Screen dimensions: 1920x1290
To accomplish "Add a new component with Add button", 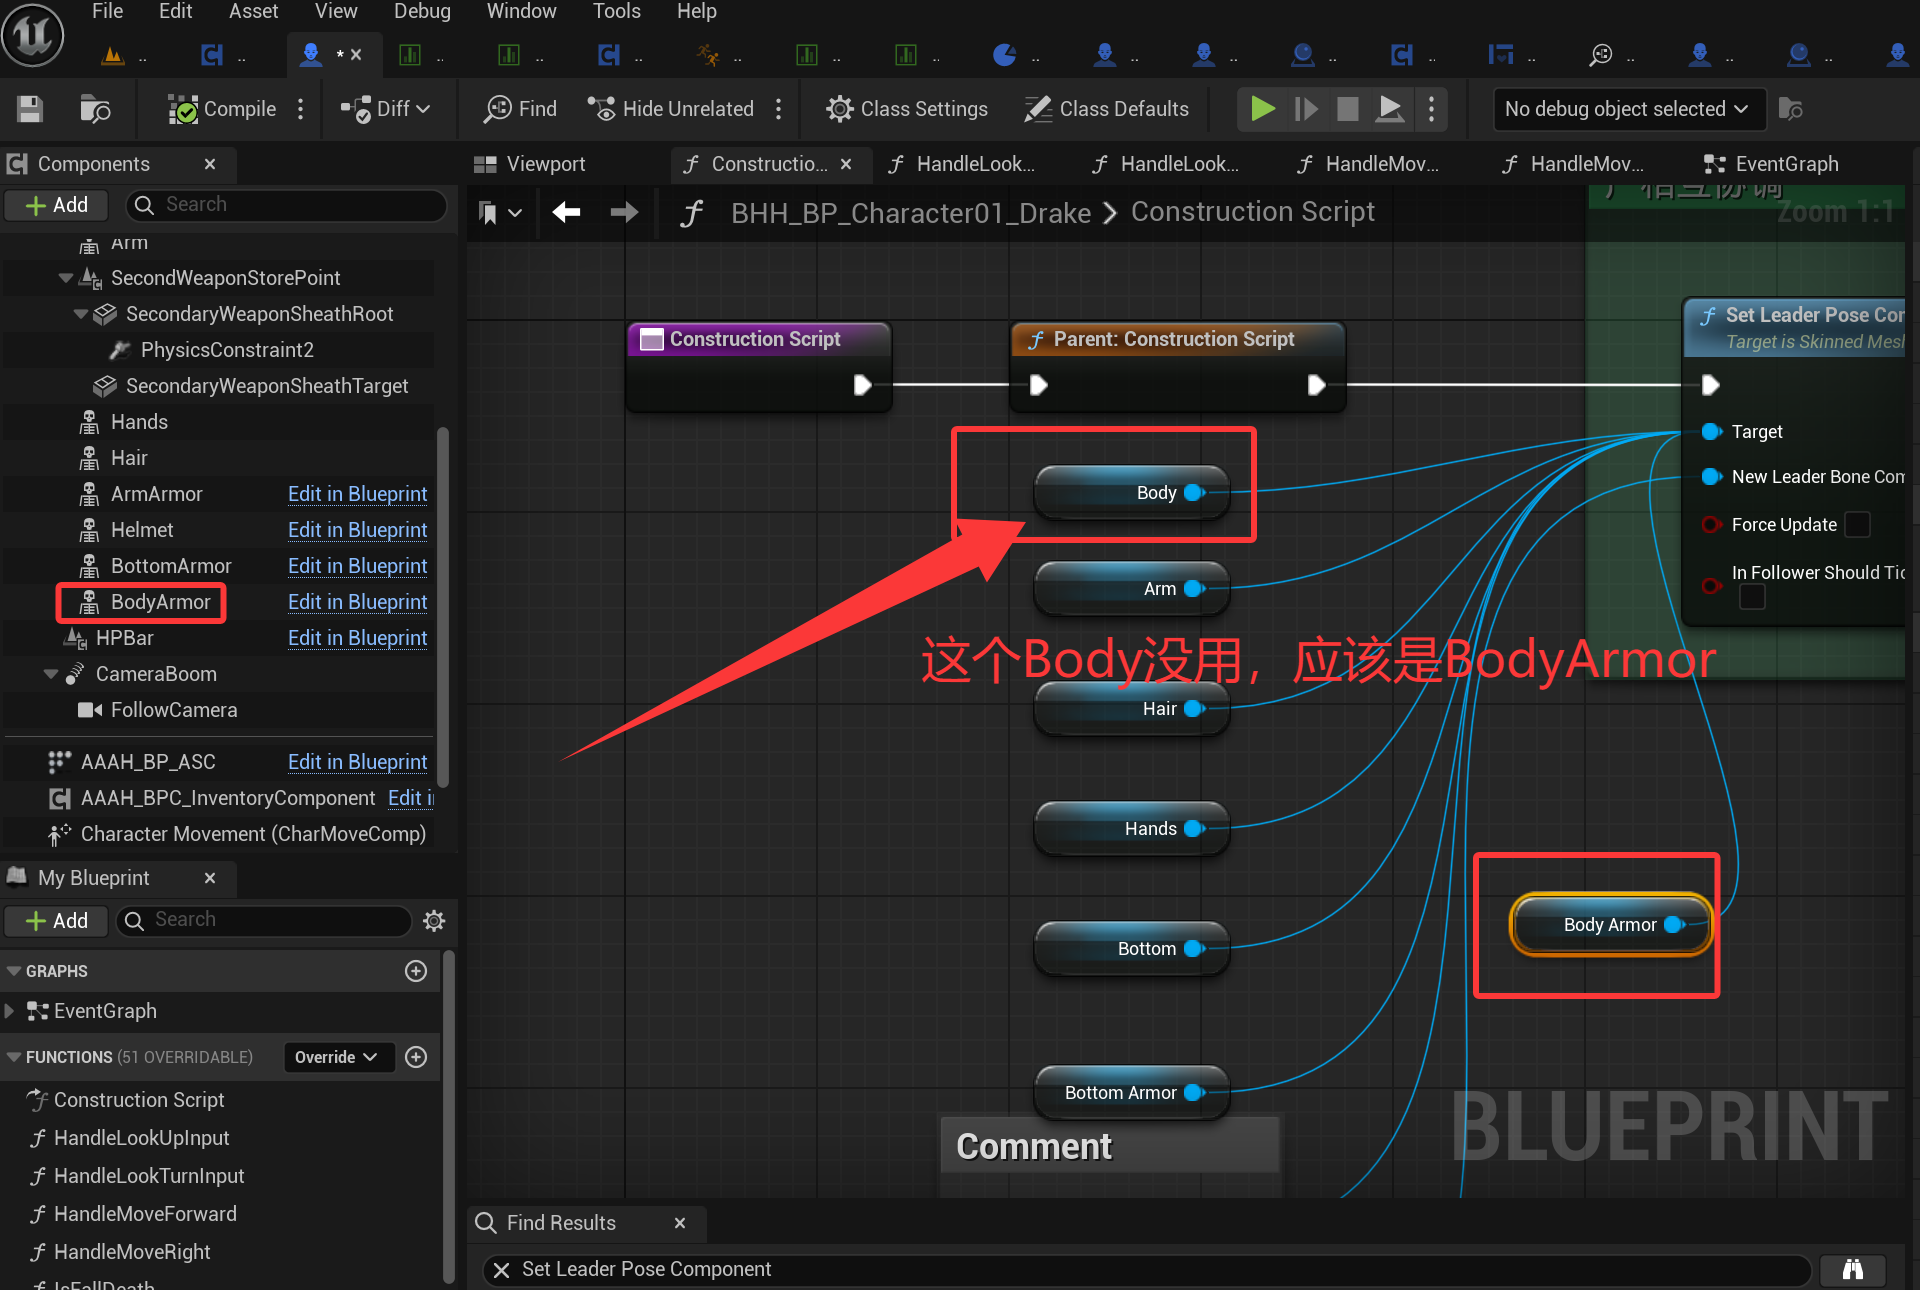I will click(x=57, y=205).
